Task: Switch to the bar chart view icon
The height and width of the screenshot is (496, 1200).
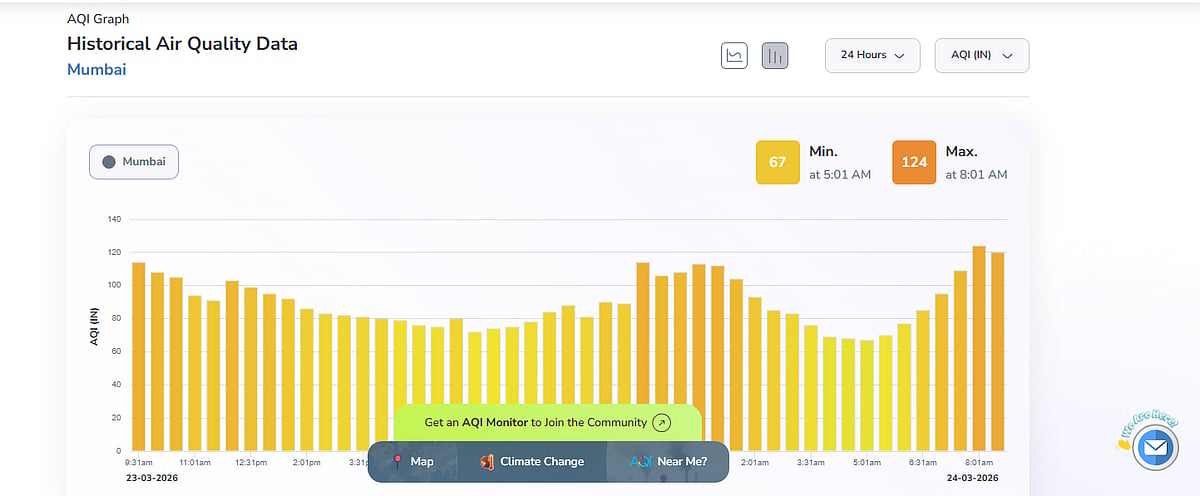Action: tap(775, 55)
